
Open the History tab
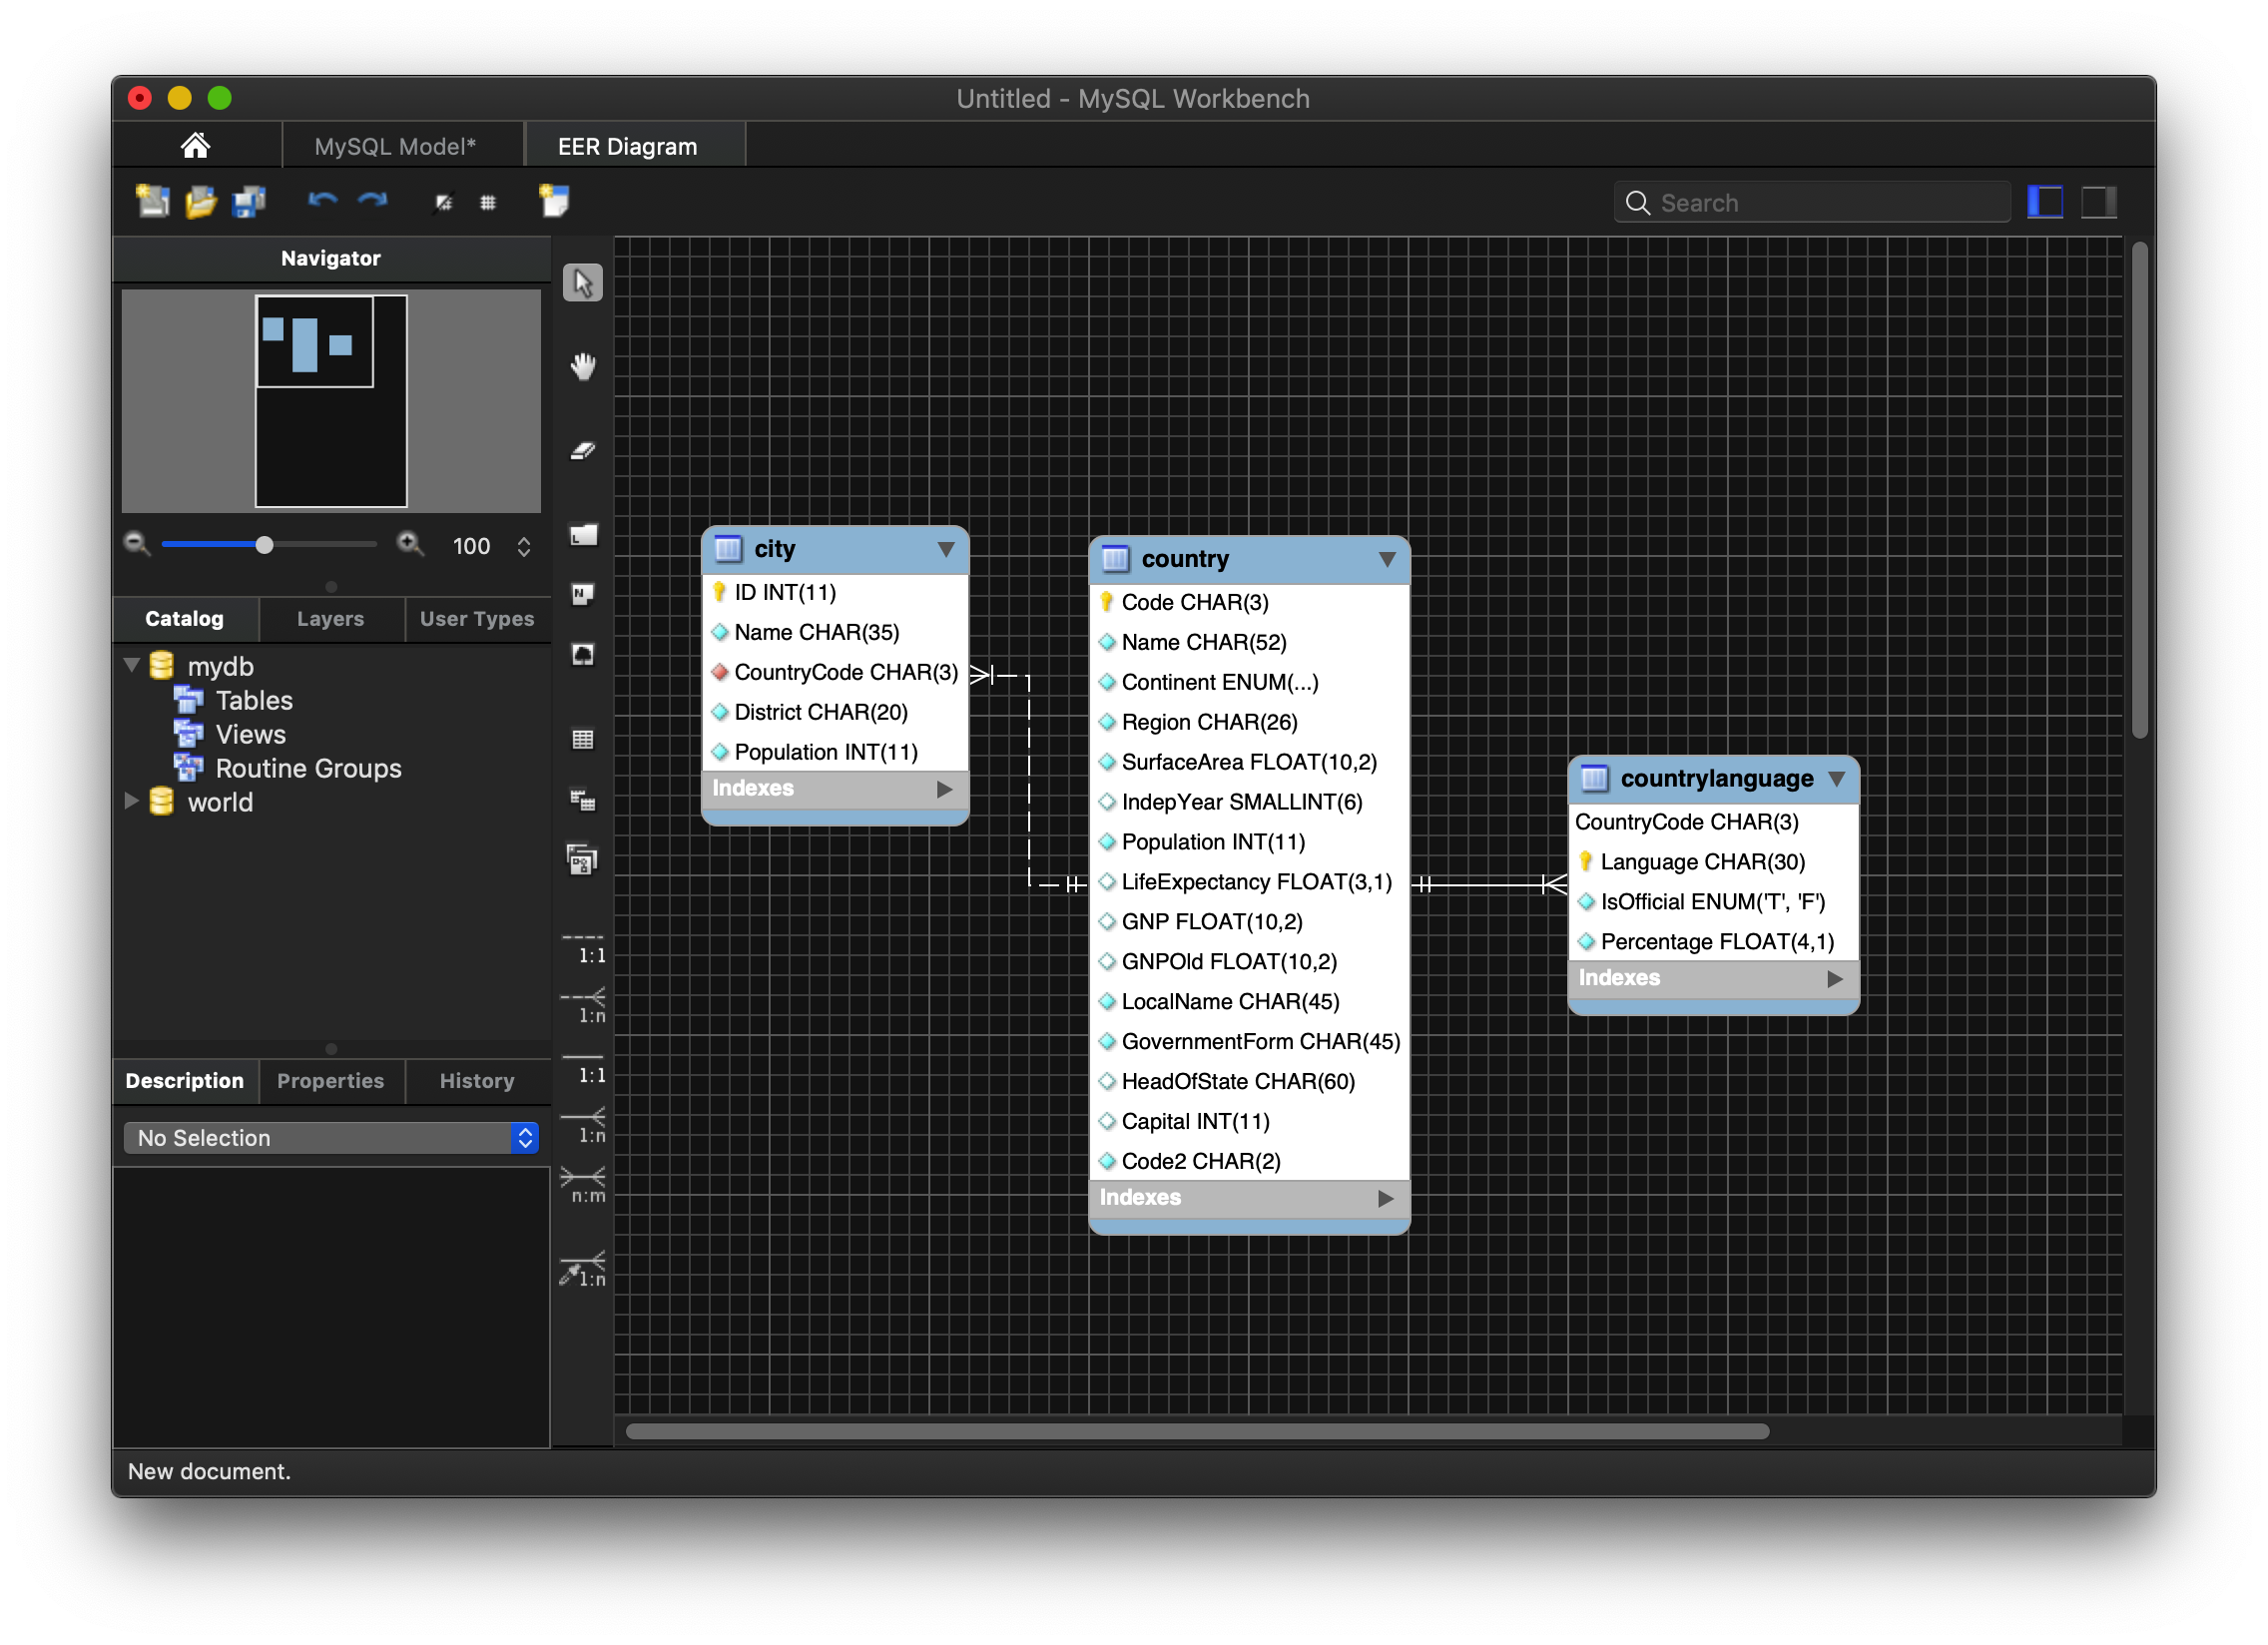tap(476, 1081)
